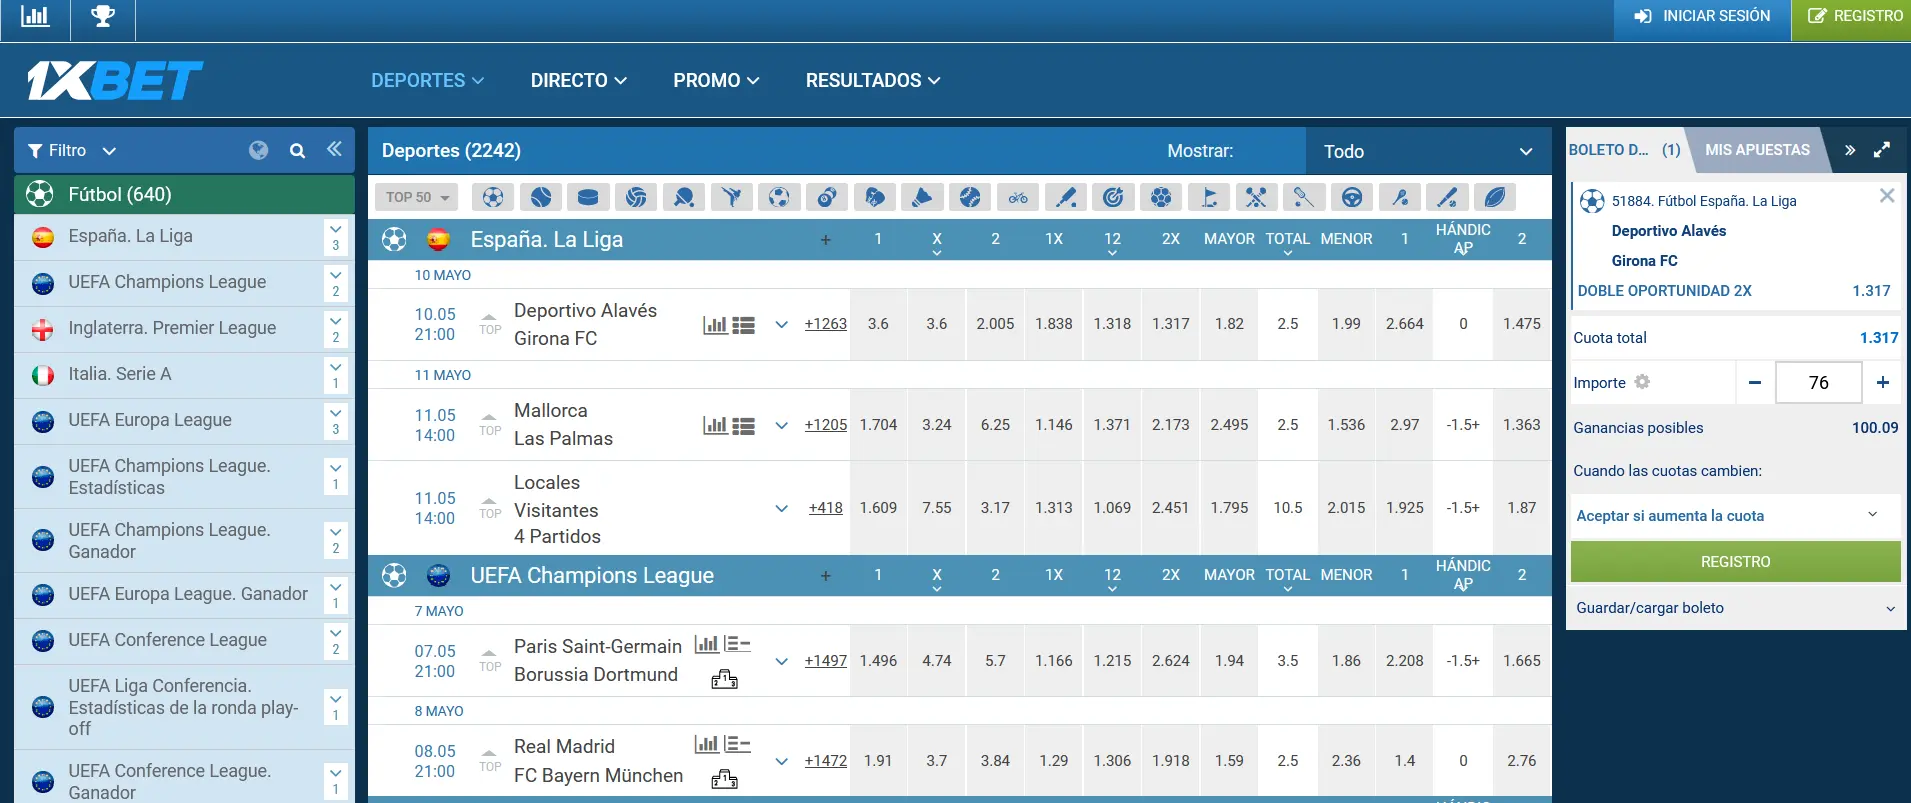Open the trophy icon in top bar
1911x803 pixels.
103,17
